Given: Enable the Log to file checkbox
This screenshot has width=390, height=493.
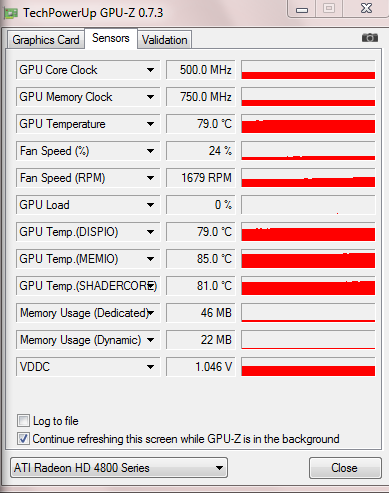Looking at the screenshot, I should (x=23, y=421).
